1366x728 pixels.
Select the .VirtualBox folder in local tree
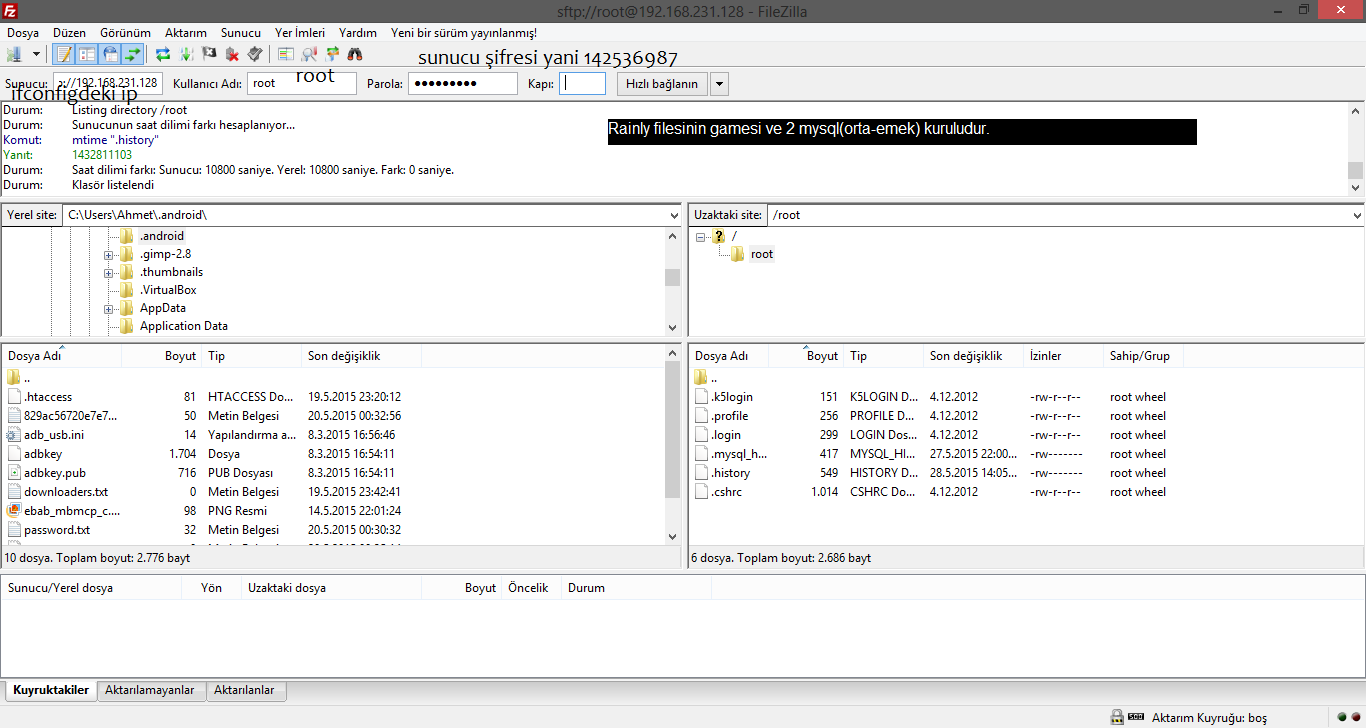click(168, 290)
